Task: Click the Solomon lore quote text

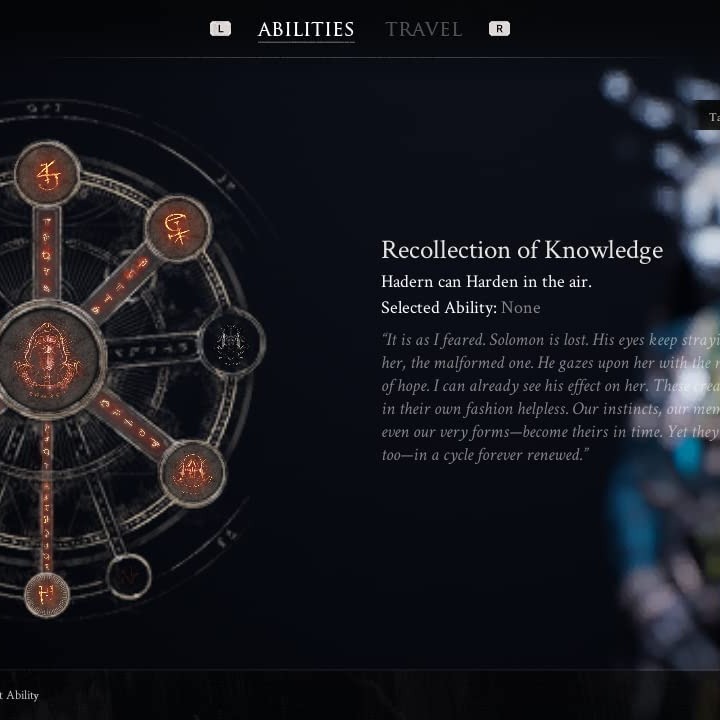Action: coord(551,397)
